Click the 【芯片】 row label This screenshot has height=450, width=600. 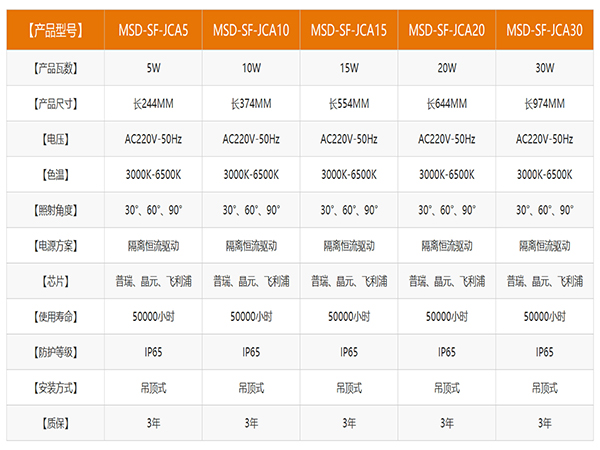coord(55,281)
